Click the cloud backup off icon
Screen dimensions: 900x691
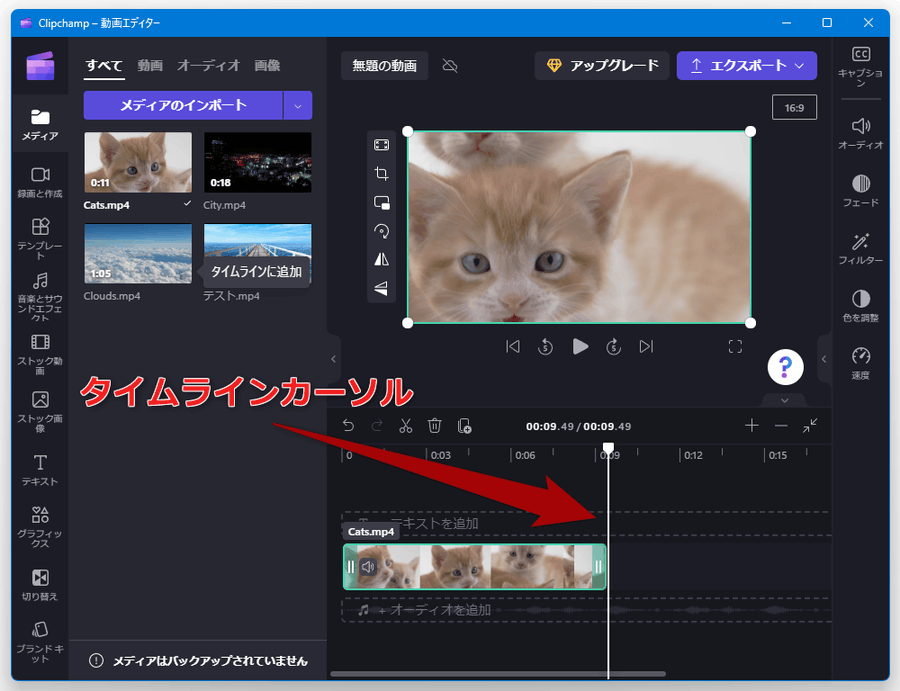click(x=450, y=65)
